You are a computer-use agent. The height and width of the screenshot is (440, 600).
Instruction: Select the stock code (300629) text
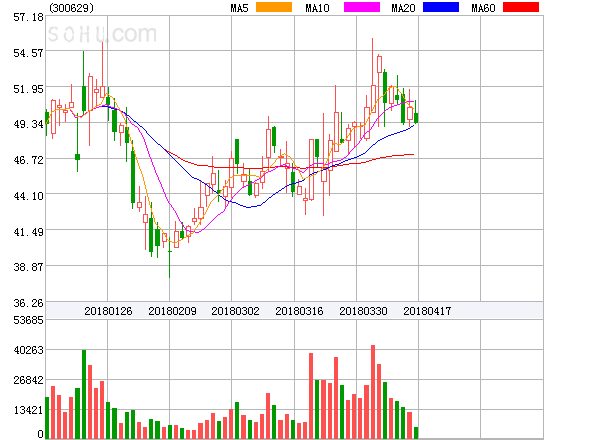[x=71, y=8]
